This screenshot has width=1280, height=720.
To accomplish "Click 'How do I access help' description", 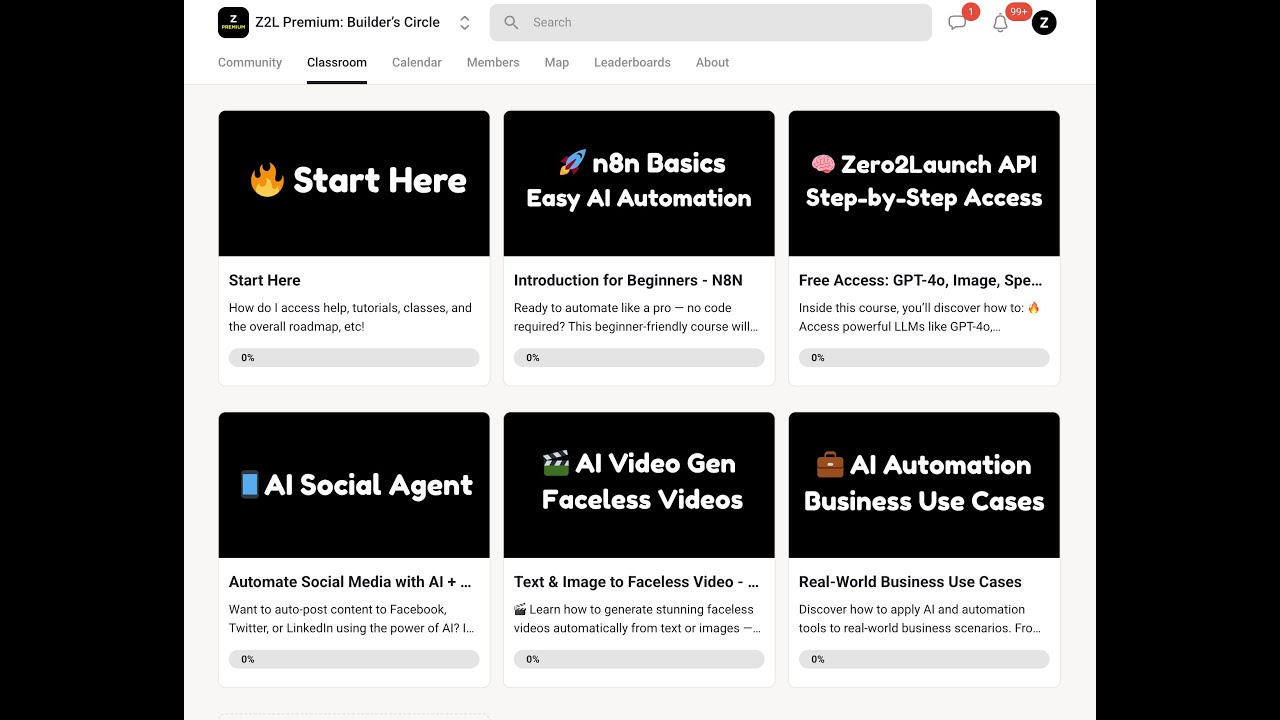I will point(350,317).
